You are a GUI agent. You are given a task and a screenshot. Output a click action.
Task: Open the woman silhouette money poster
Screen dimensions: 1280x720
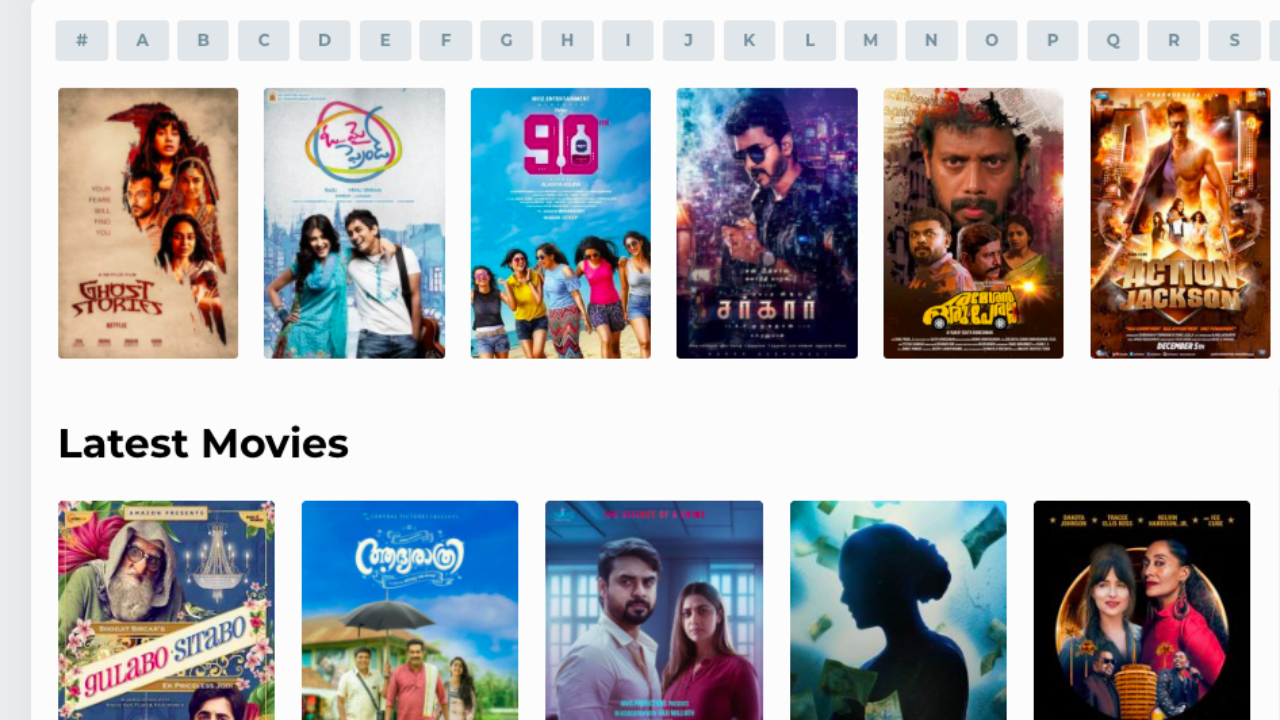(898, 610)
